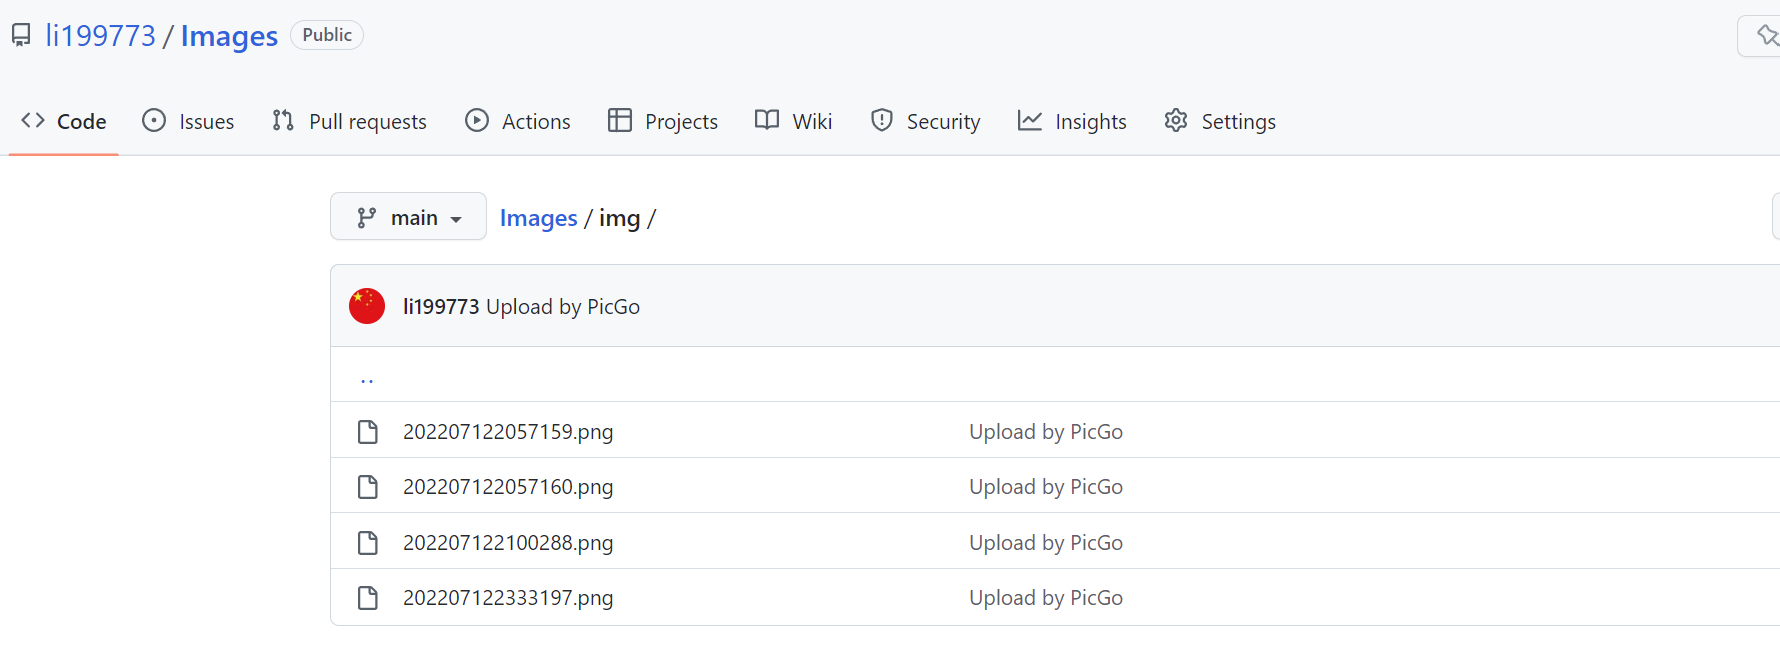Viewport: 1780px width, 652px height.
Task: Open the Wiki tab
Action: (793, 120)
